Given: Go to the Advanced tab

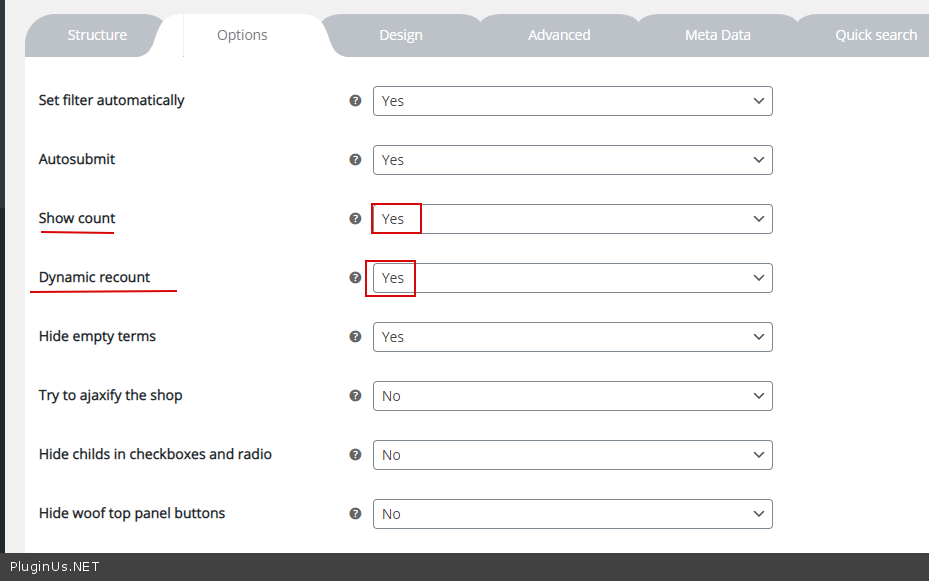Looking at the screenshot, I should coord(559,35).
